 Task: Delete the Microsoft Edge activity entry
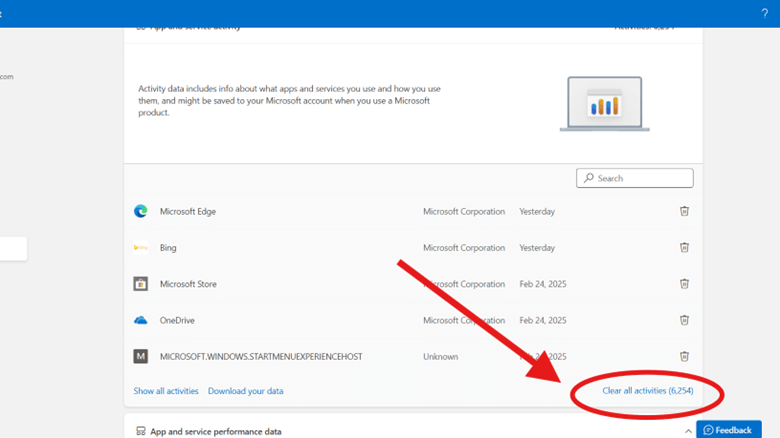[684, 211]
